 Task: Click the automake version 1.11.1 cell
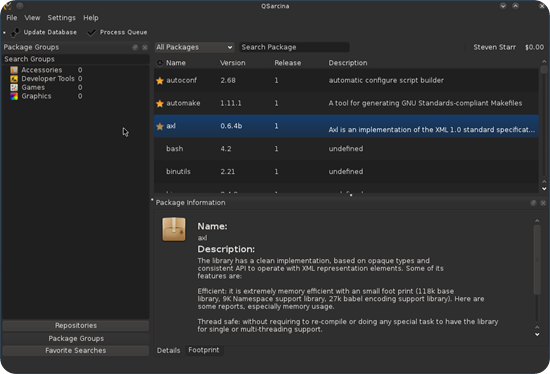pyautogui.click(x=231, y=103)
